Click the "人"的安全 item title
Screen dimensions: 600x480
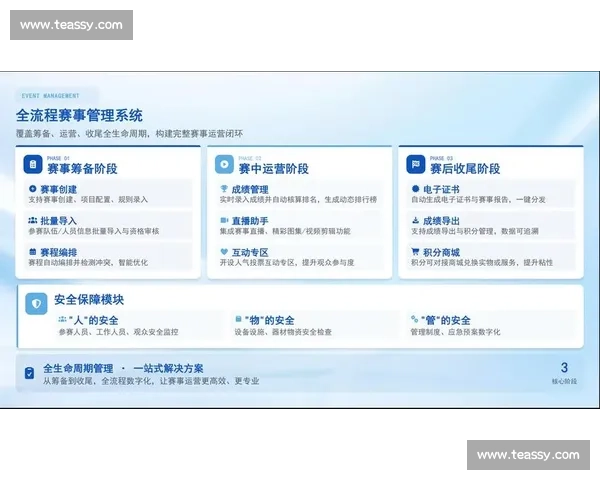[93, 320]
